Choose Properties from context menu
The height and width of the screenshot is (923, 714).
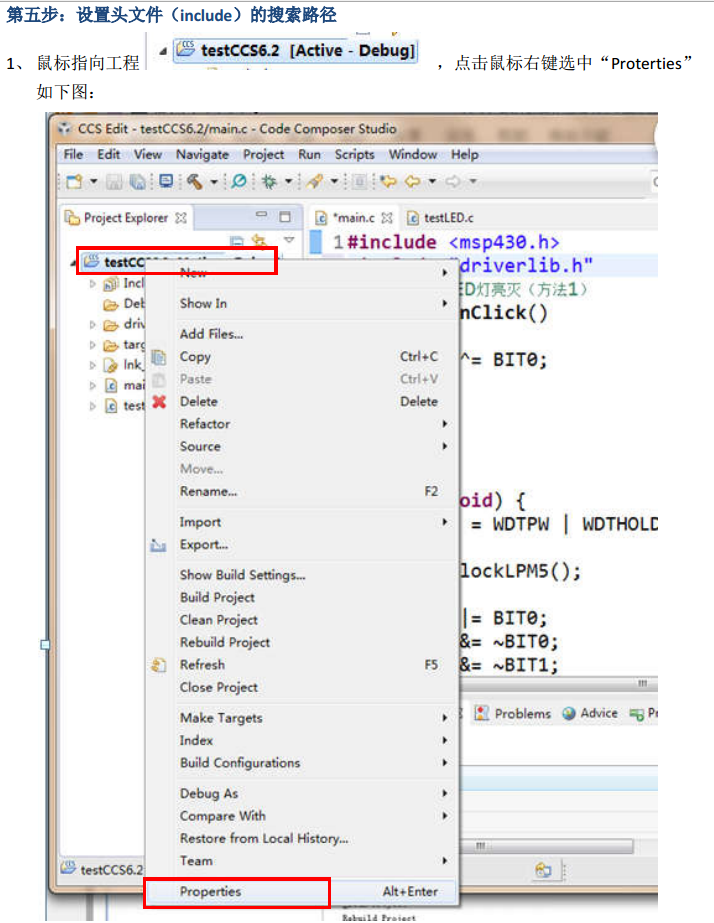(x=301, y=892)
